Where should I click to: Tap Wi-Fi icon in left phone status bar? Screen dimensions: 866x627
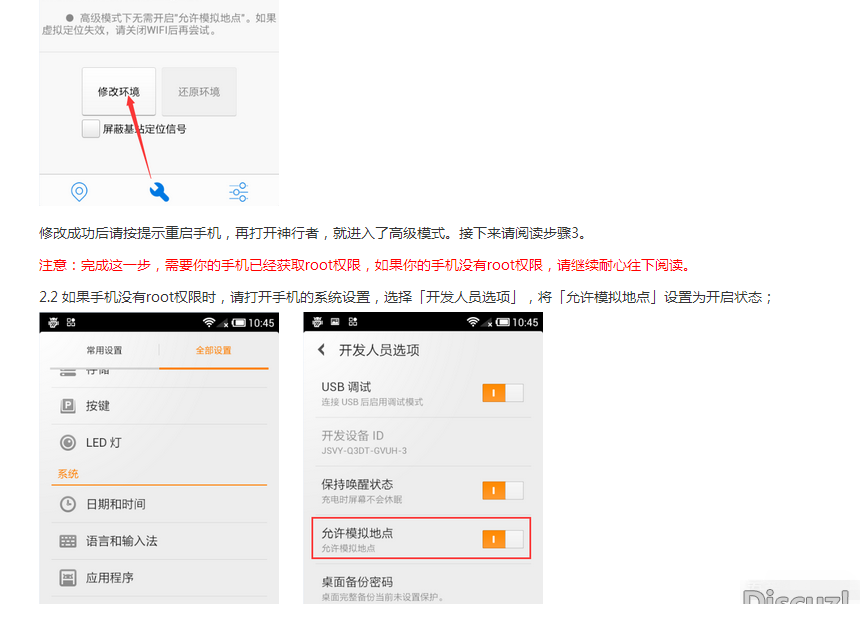tap(209, 322)
